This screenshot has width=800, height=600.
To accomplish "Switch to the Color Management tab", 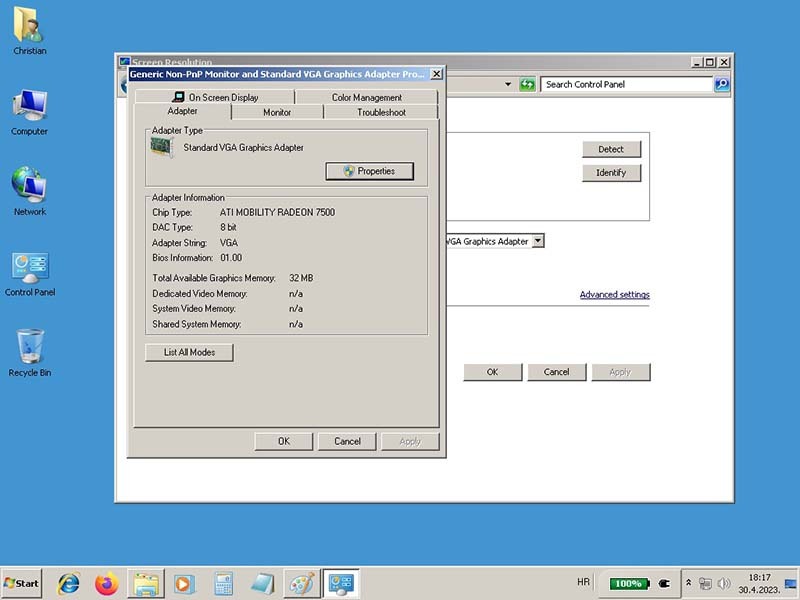I will (366, 97).
